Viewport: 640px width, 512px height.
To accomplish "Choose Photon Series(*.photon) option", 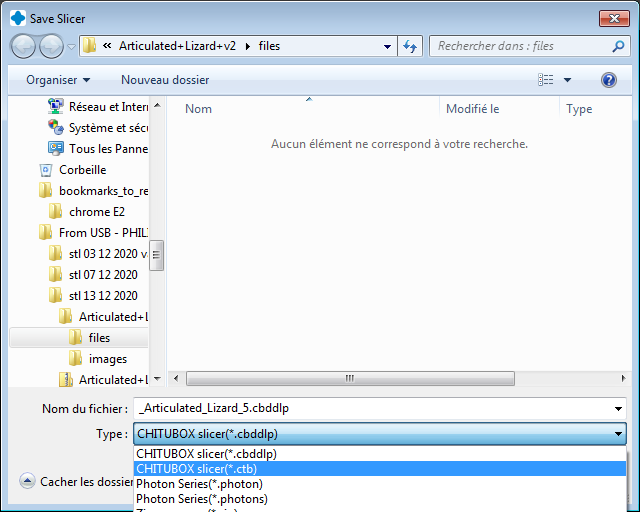I will tap(380, 484).
